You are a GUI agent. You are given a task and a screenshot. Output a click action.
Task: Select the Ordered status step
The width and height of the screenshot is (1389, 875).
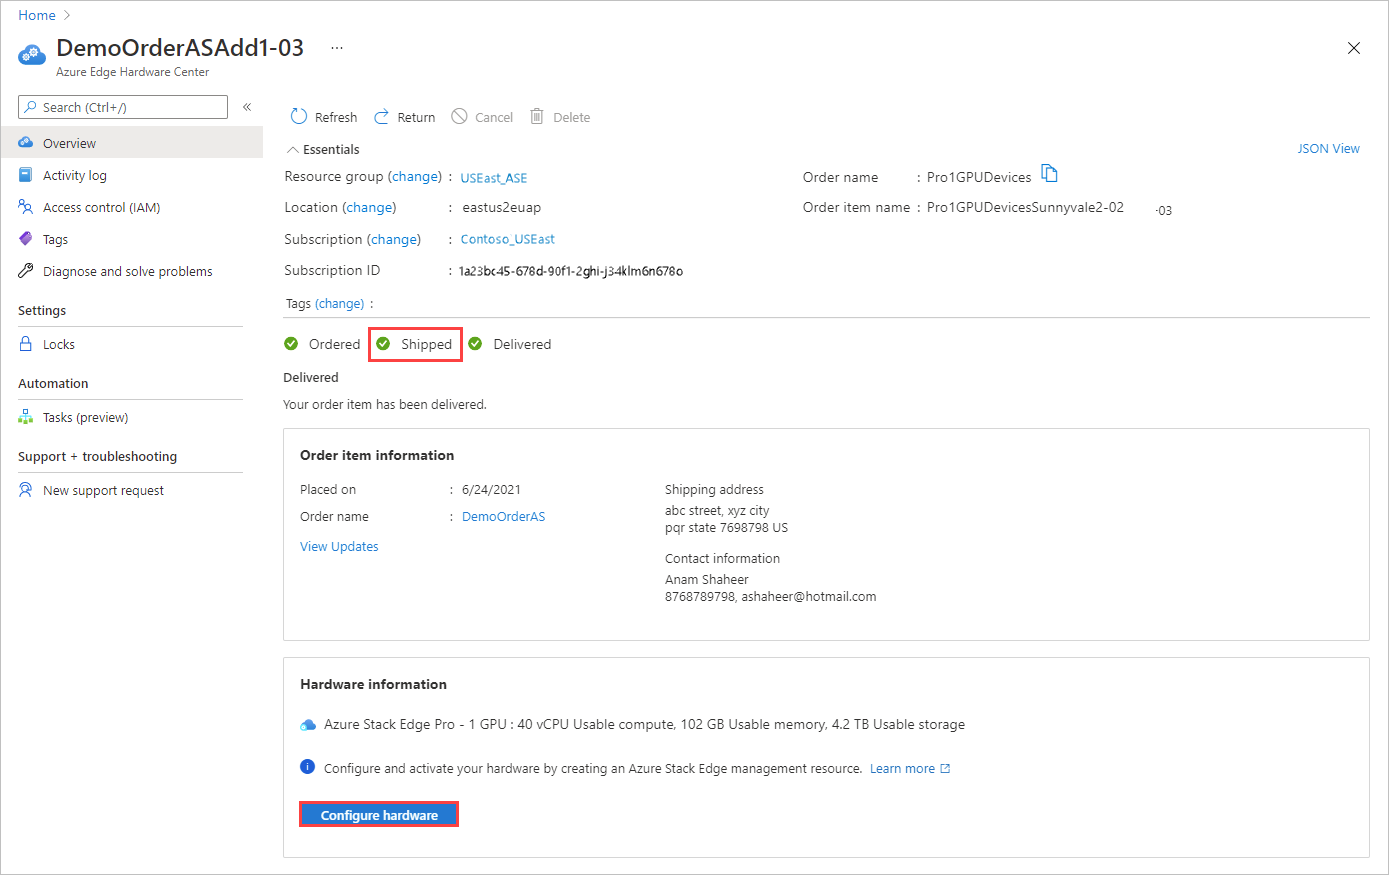pos(322,344)
